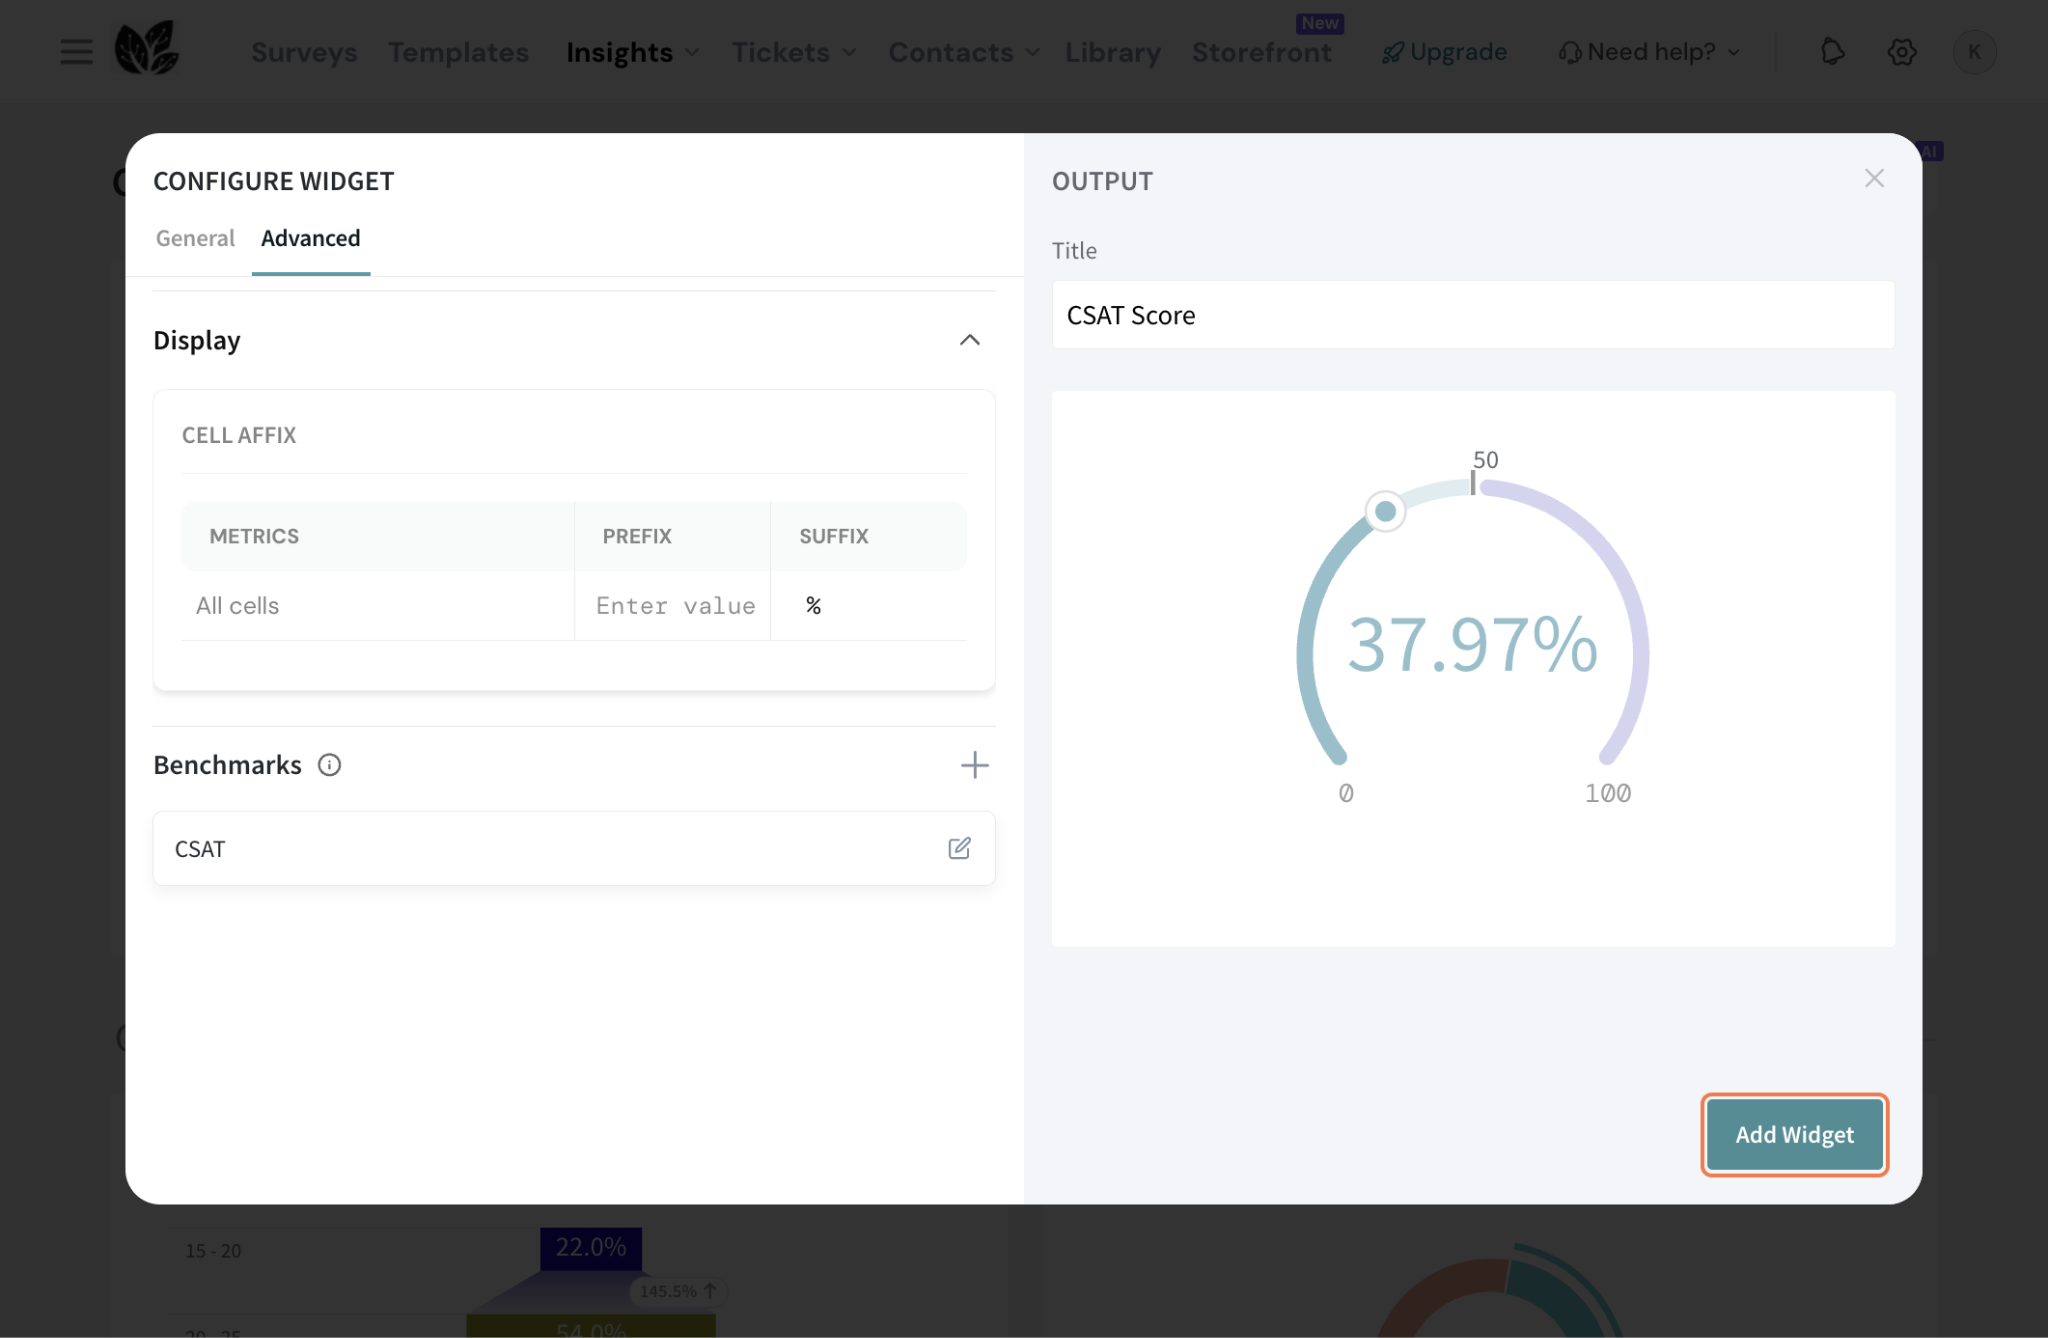The height and width of the screenshot is (1338, 2048).
Task: Click the Prefix Enter value field
Action: tap(675, 606)
